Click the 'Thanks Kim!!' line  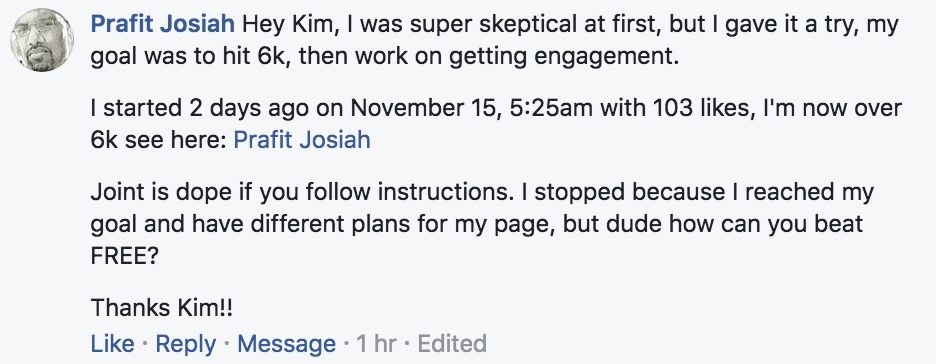[x=162, y=308]
